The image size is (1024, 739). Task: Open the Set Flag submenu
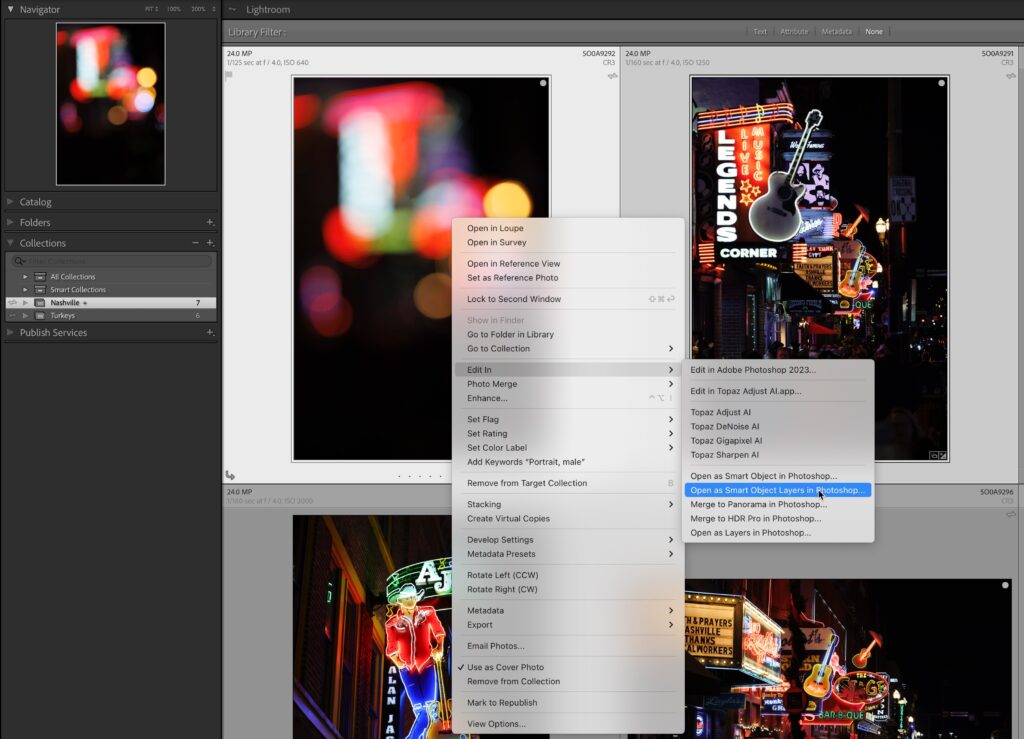pyautogui.click(x=568, y=419)
